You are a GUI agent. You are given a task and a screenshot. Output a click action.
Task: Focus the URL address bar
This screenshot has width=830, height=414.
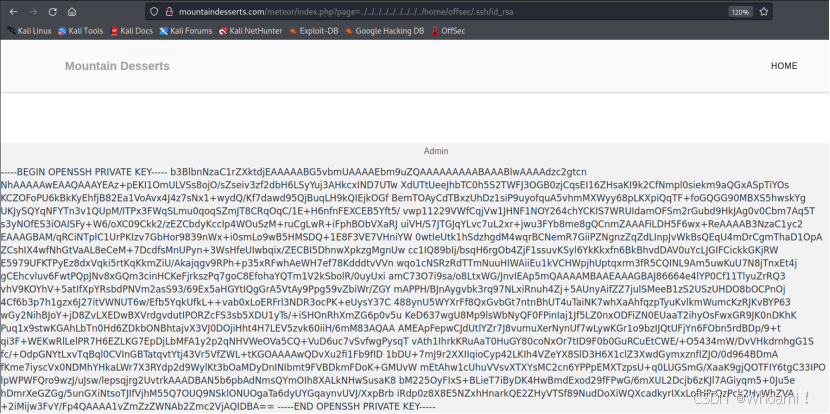pyautogui.click(x=458, y=12)
